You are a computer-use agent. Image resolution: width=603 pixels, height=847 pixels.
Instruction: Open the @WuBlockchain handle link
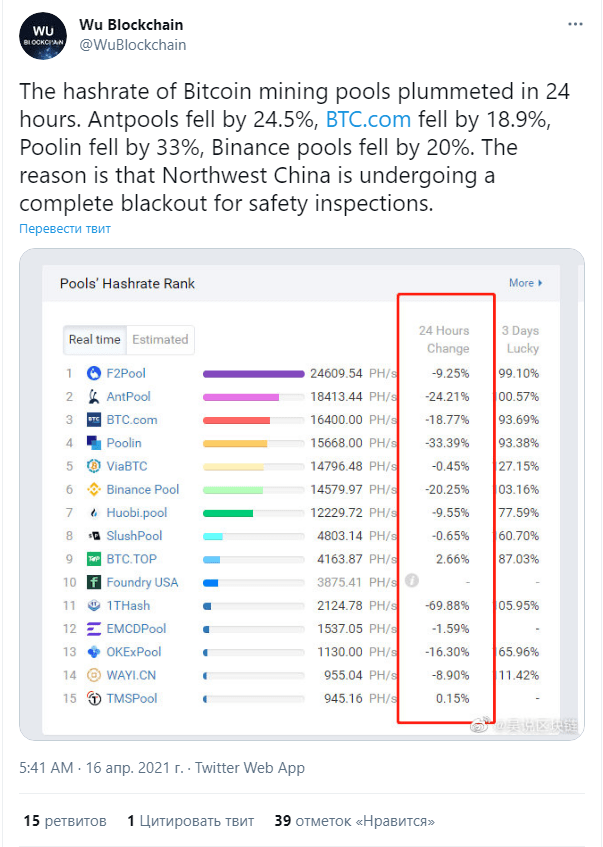pos(133,45)
